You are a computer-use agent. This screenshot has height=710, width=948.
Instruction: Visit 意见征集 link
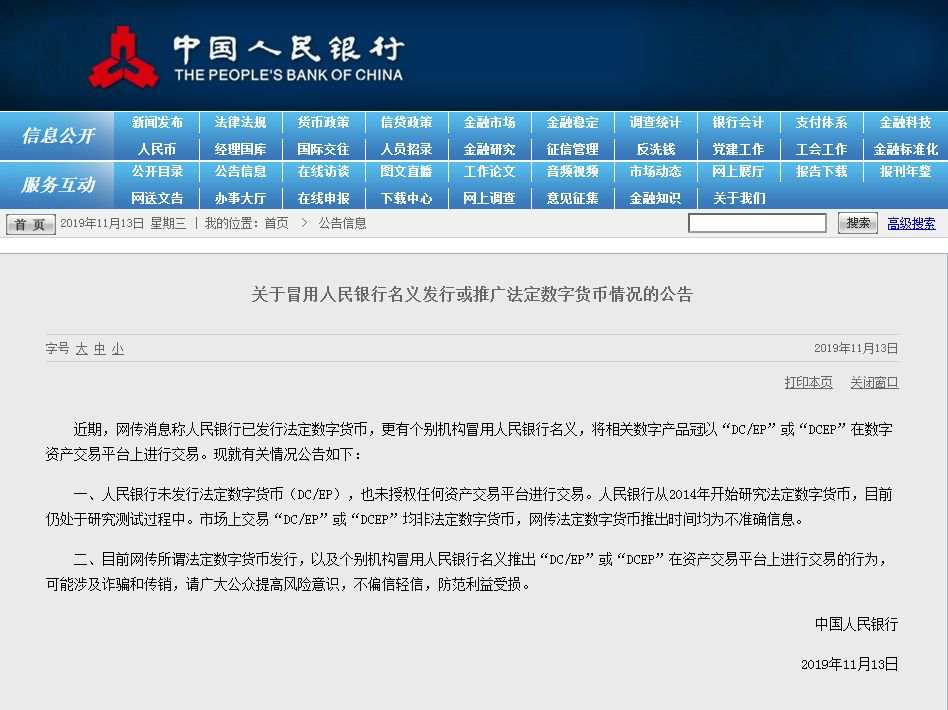tap(573, 198)
